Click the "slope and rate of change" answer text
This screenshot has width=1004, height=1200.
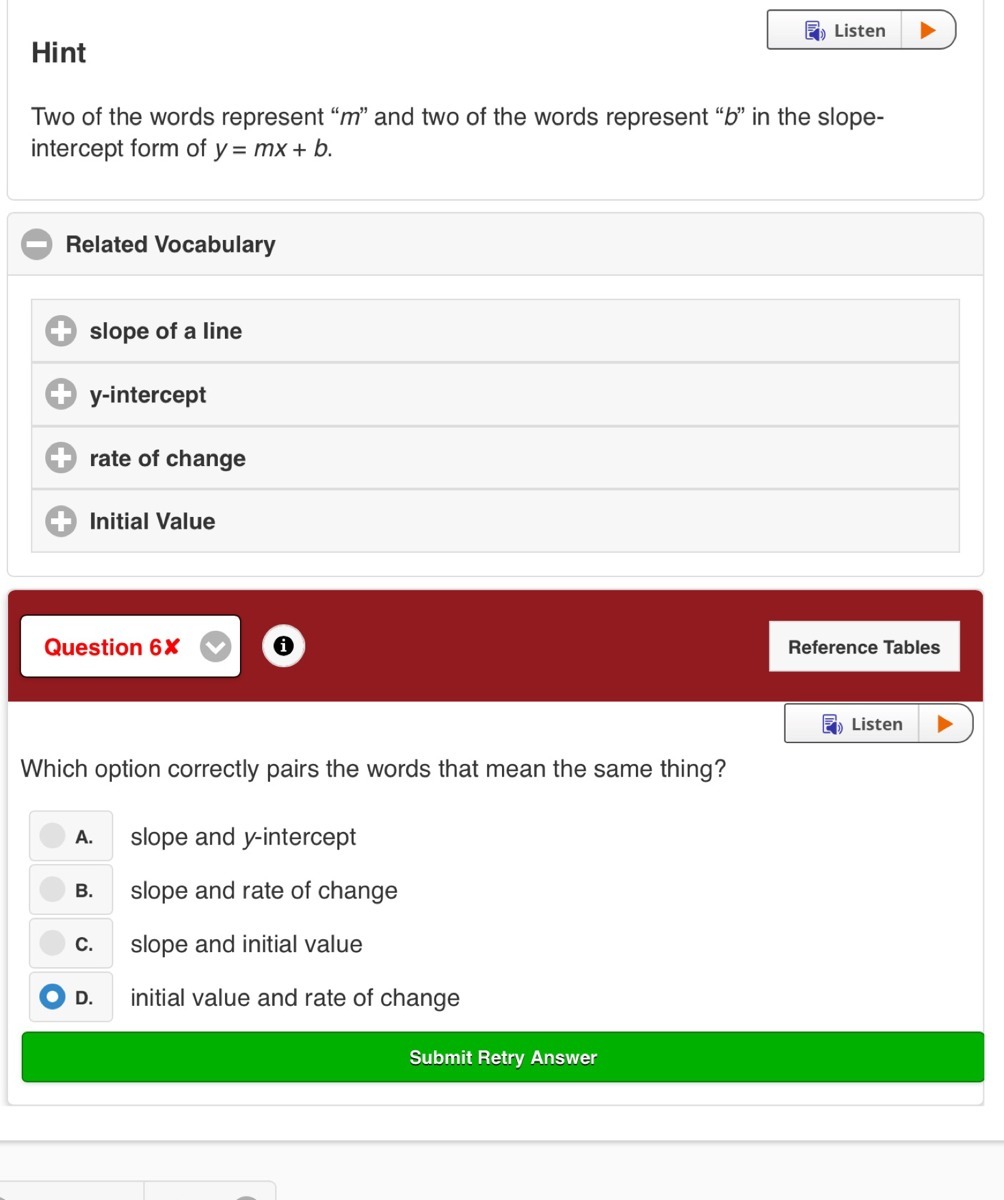(264, 891)
